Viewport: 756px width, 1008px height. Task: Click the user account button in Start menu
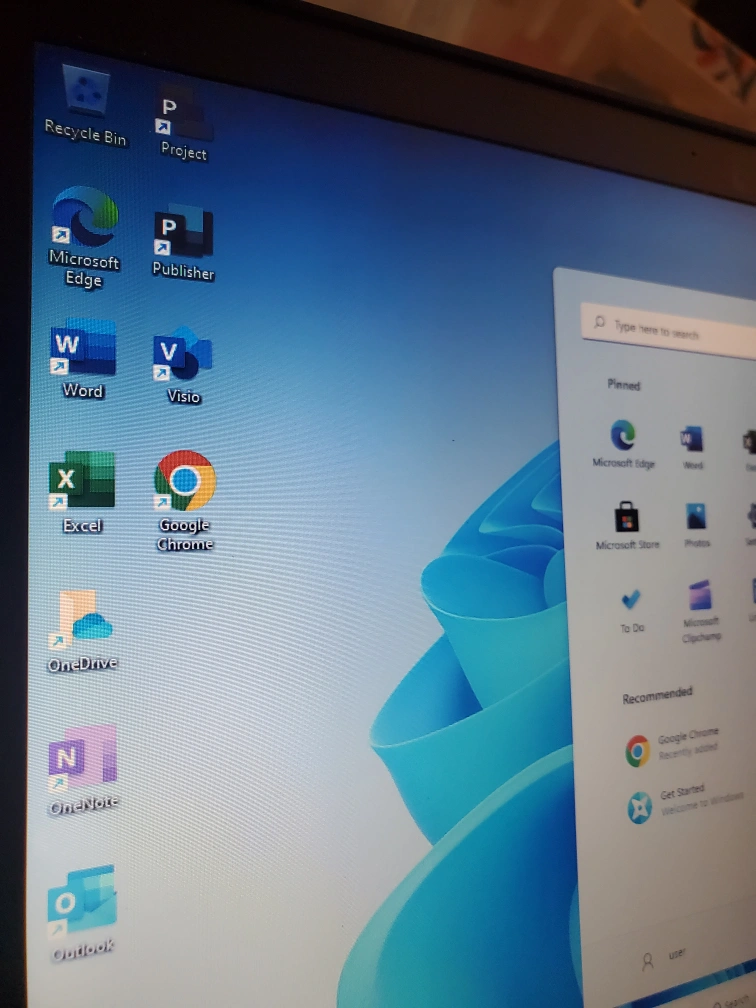coord(665,958)
